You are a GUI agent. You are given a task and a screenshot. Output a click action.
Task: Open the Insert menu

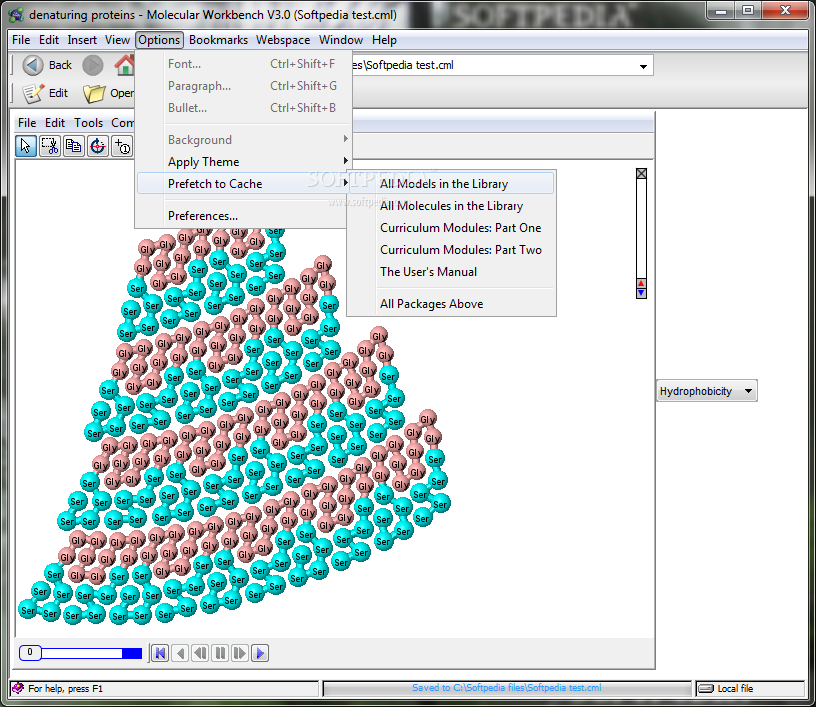click(x=82, y=40)
